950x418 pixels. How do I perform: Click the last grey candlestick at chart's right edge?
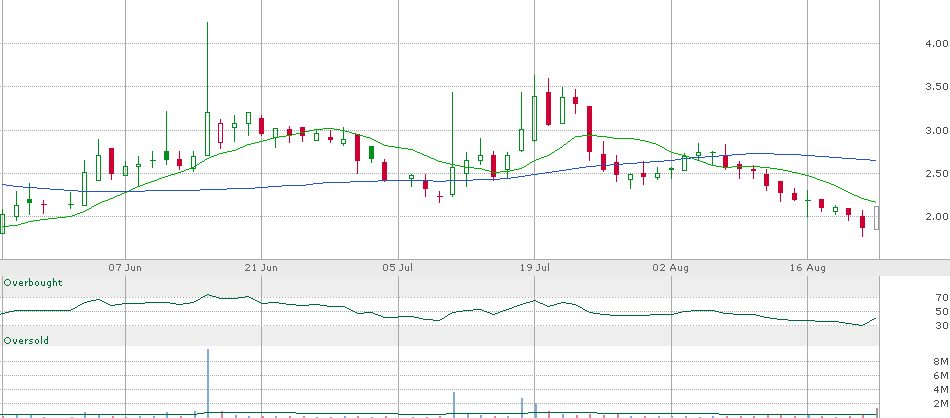click(x=876, y=217)
